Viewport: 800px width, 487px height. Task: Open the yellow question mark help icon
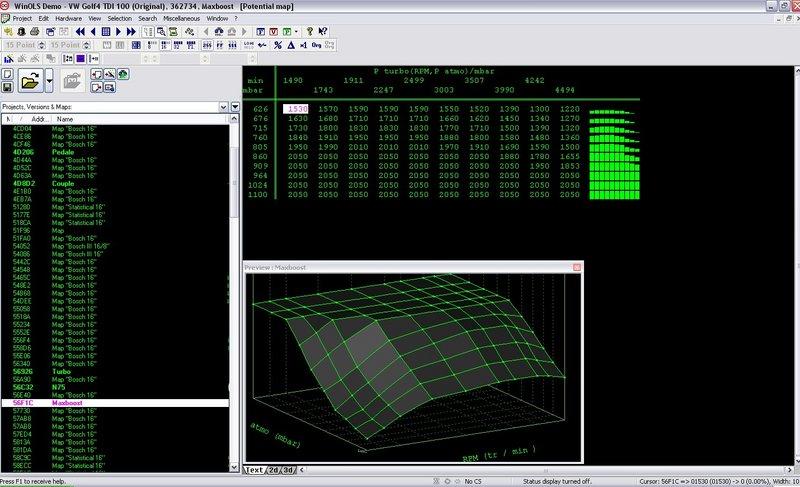[x=310, y=32]
